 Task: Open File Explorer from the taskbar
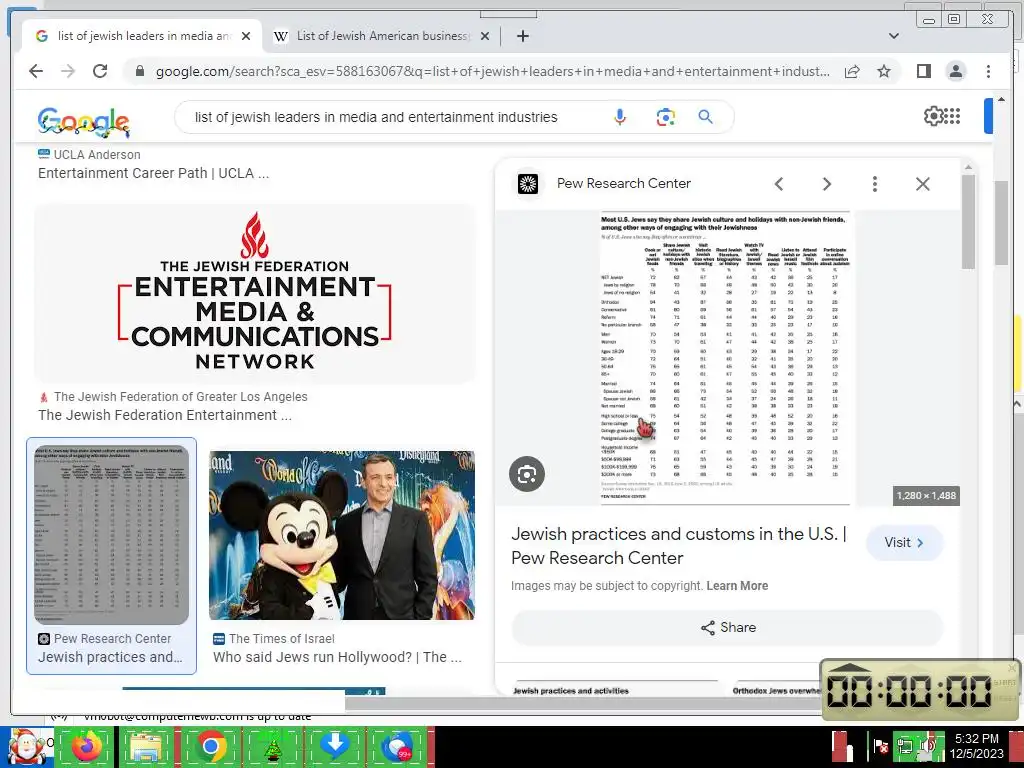tap(148, 746)
